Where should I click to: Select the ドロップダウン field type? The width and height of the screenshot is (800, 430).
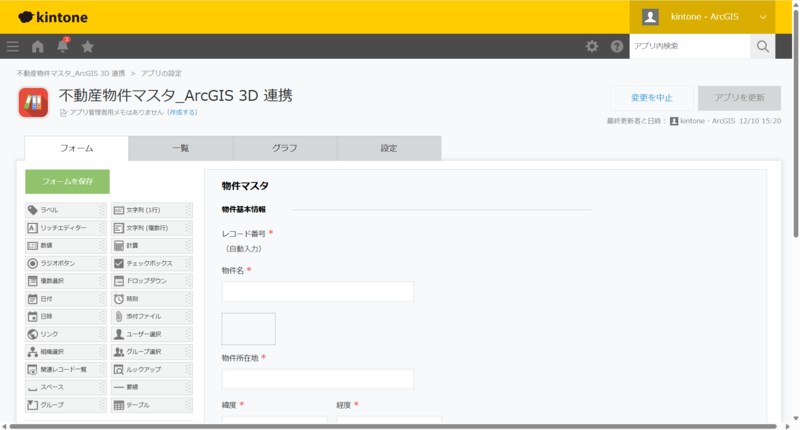pos(152,281)
